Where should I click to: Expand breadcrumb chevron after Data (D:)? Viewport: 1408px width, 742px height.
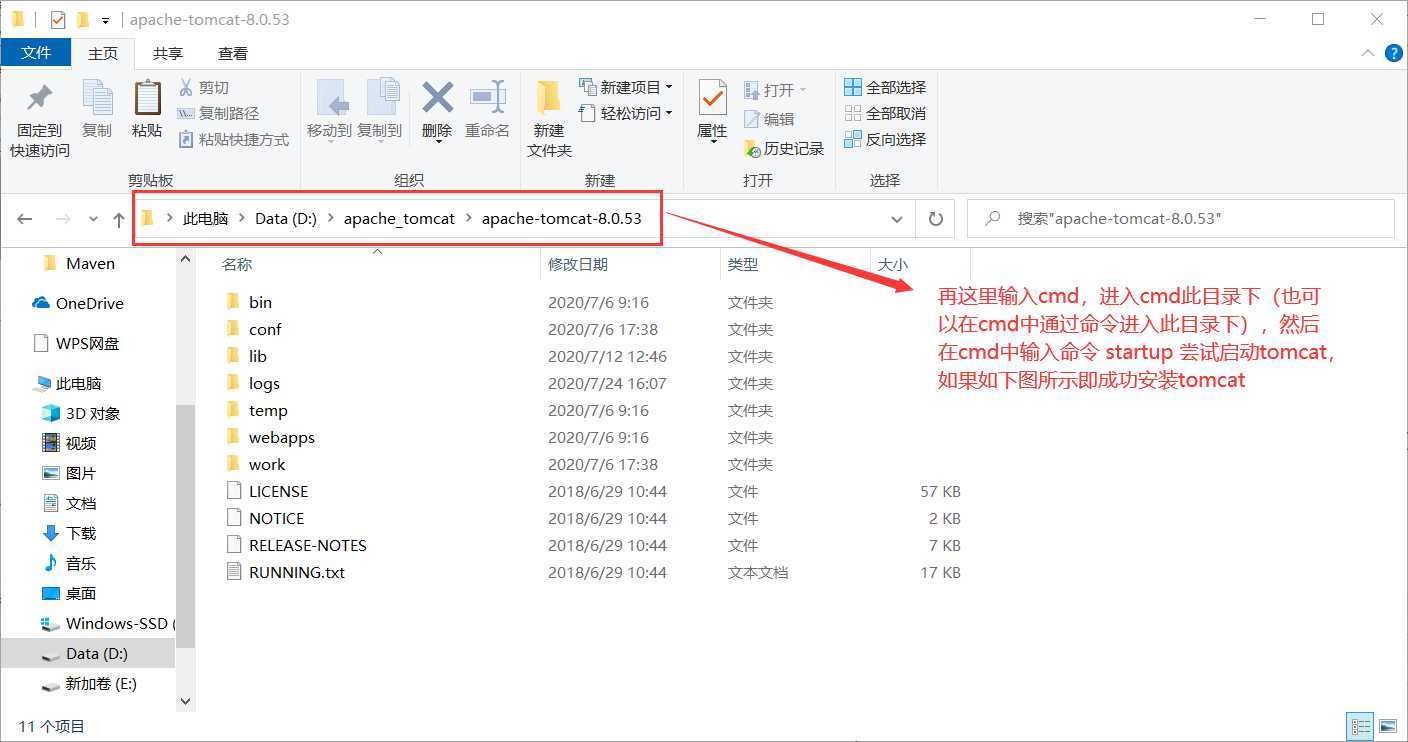(330, 218)
